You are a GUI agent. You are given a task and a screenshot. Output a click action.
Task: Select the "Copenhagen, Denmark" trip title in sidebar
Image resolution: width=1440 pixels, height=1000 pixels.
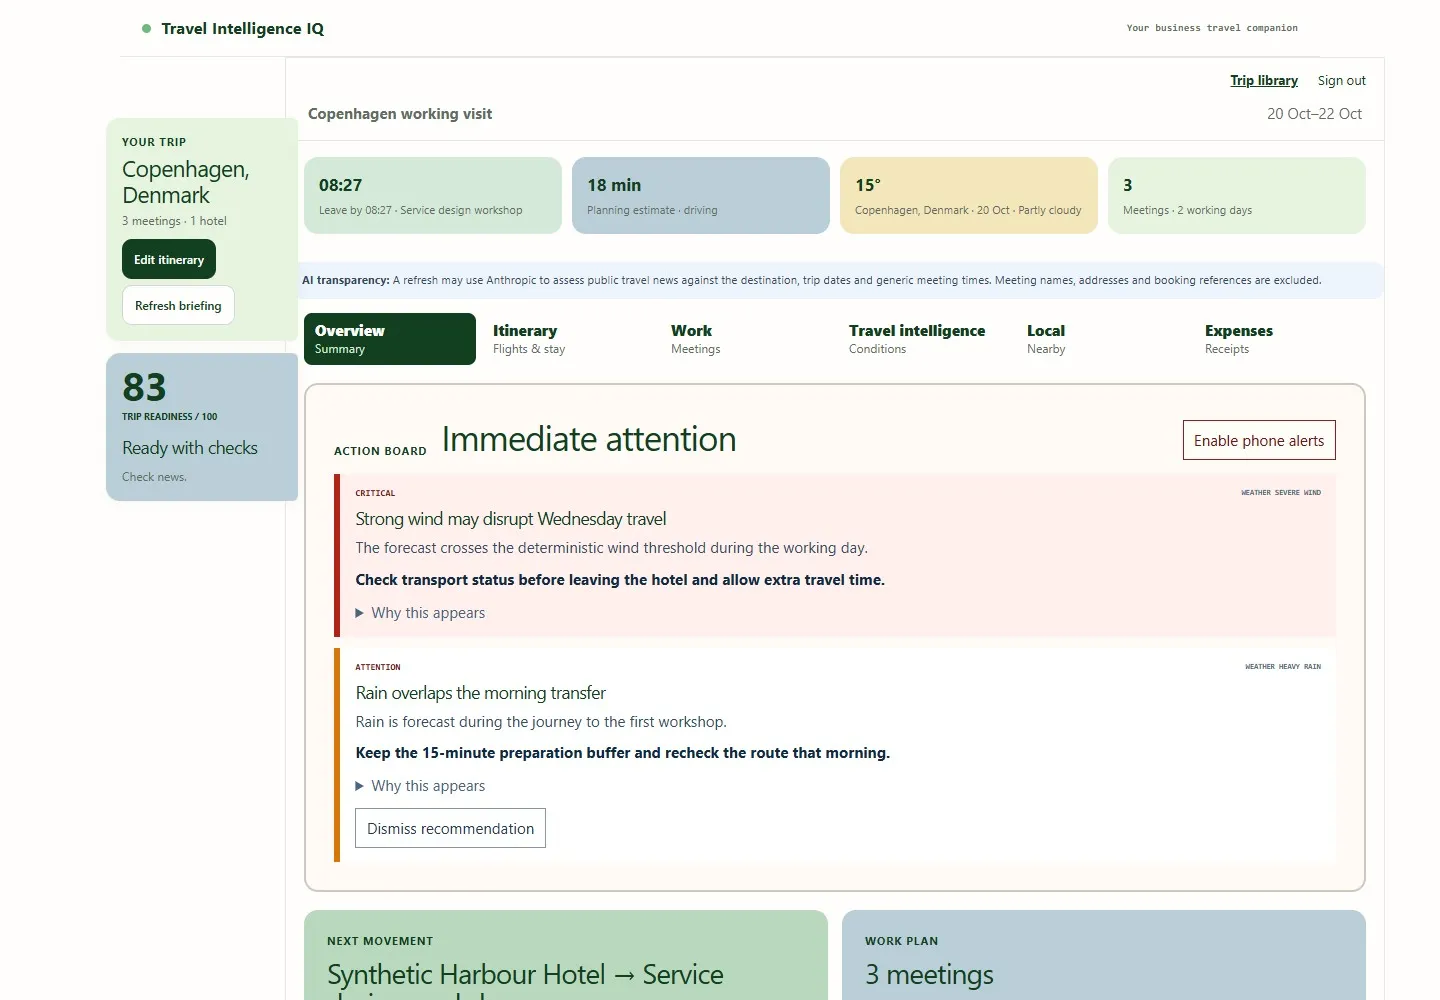point(186,182)
